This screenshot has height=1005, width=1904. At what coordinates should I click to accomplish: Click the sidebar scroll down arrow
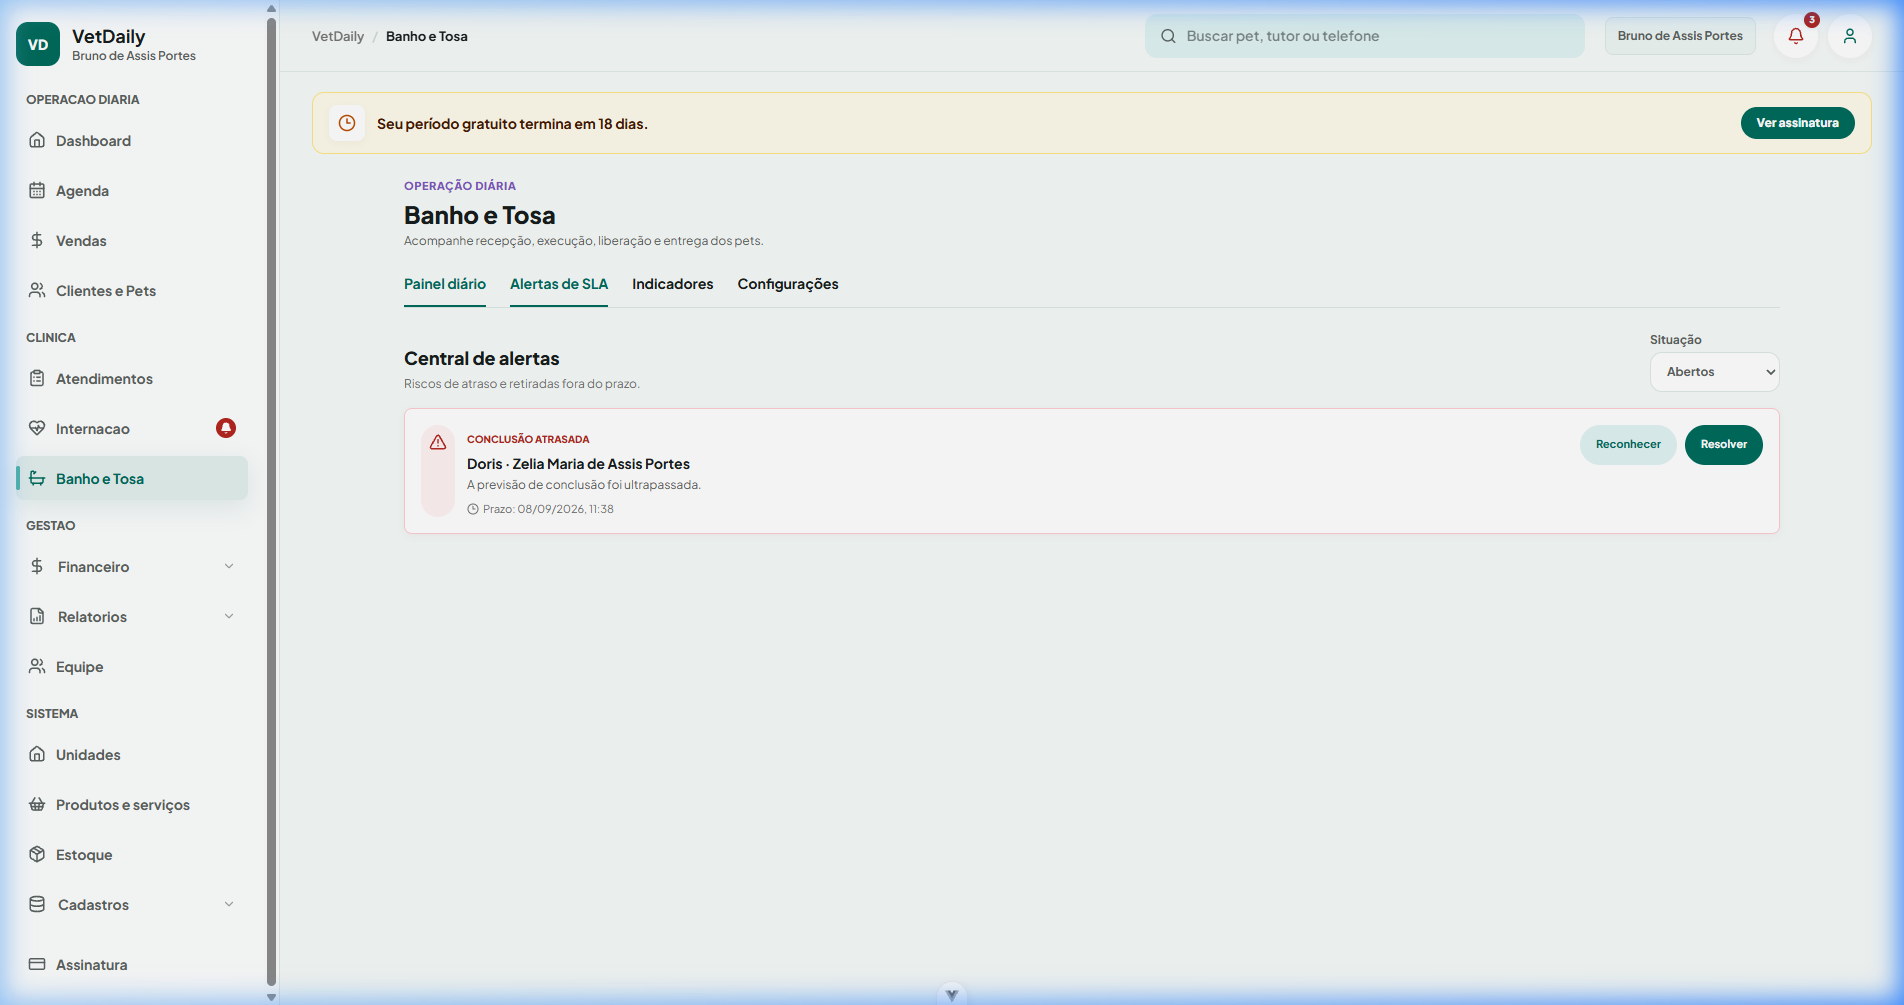pyautogui.click(x=271, y=997)
